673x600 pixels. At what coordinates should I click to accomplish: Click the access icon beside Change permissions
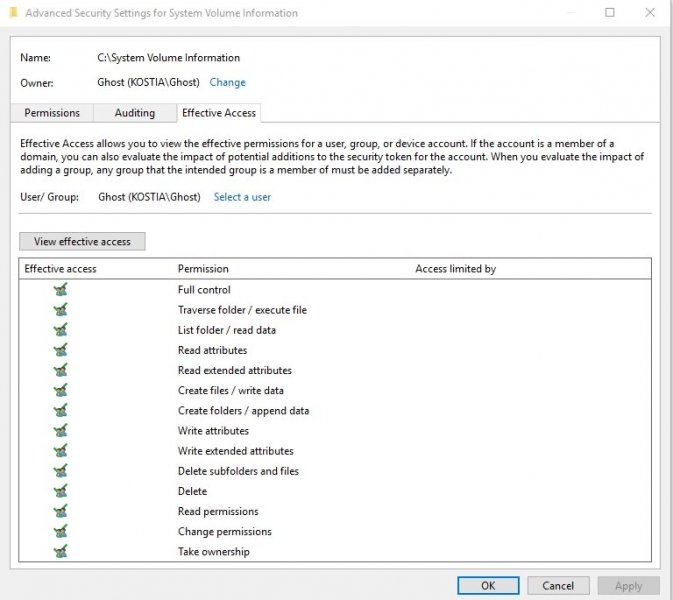click(x=60, y=531)
